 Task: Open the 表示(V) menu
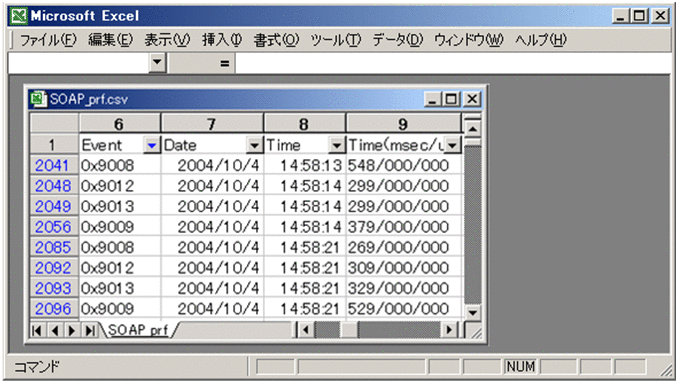click(167, 40)
